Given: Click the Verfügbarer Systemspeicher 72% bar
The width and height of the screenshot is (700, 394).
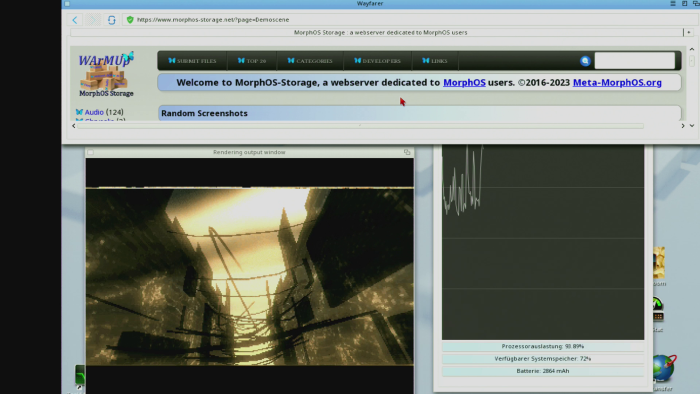Looking at the screenshot, I should pos(543,359).
